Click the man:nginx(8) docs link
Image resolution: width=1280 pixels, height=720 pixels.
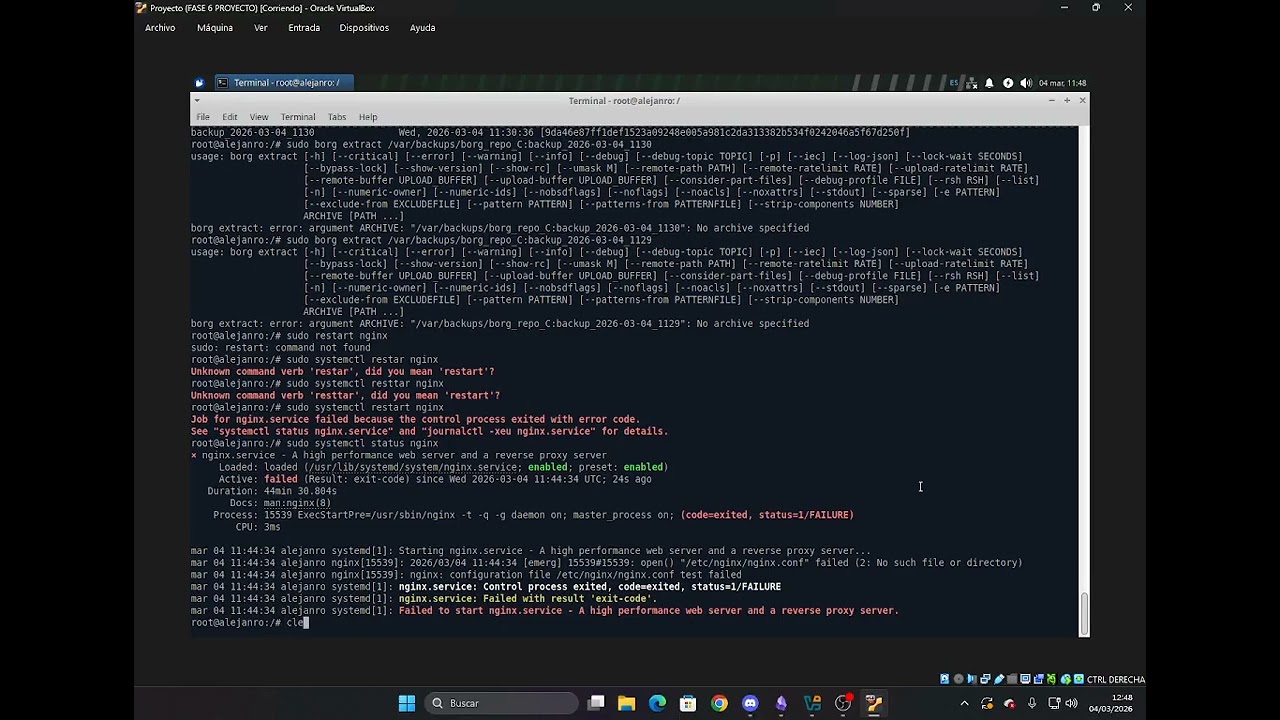(x=297, y=503)
